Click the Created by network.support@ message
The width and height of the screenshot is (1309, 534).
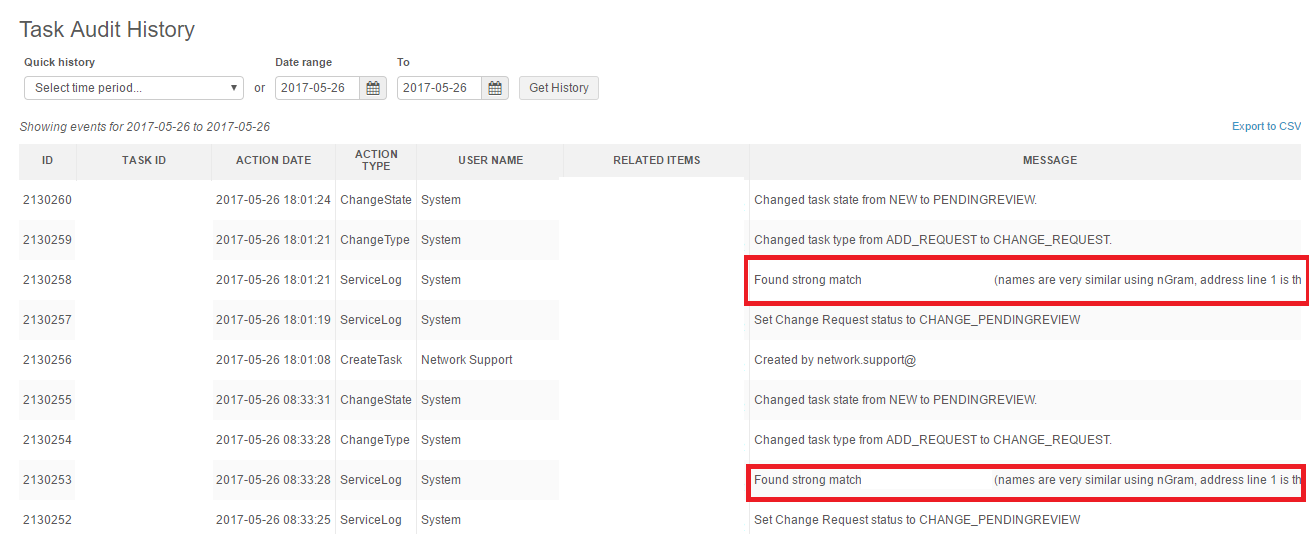[x=834, y=360]
